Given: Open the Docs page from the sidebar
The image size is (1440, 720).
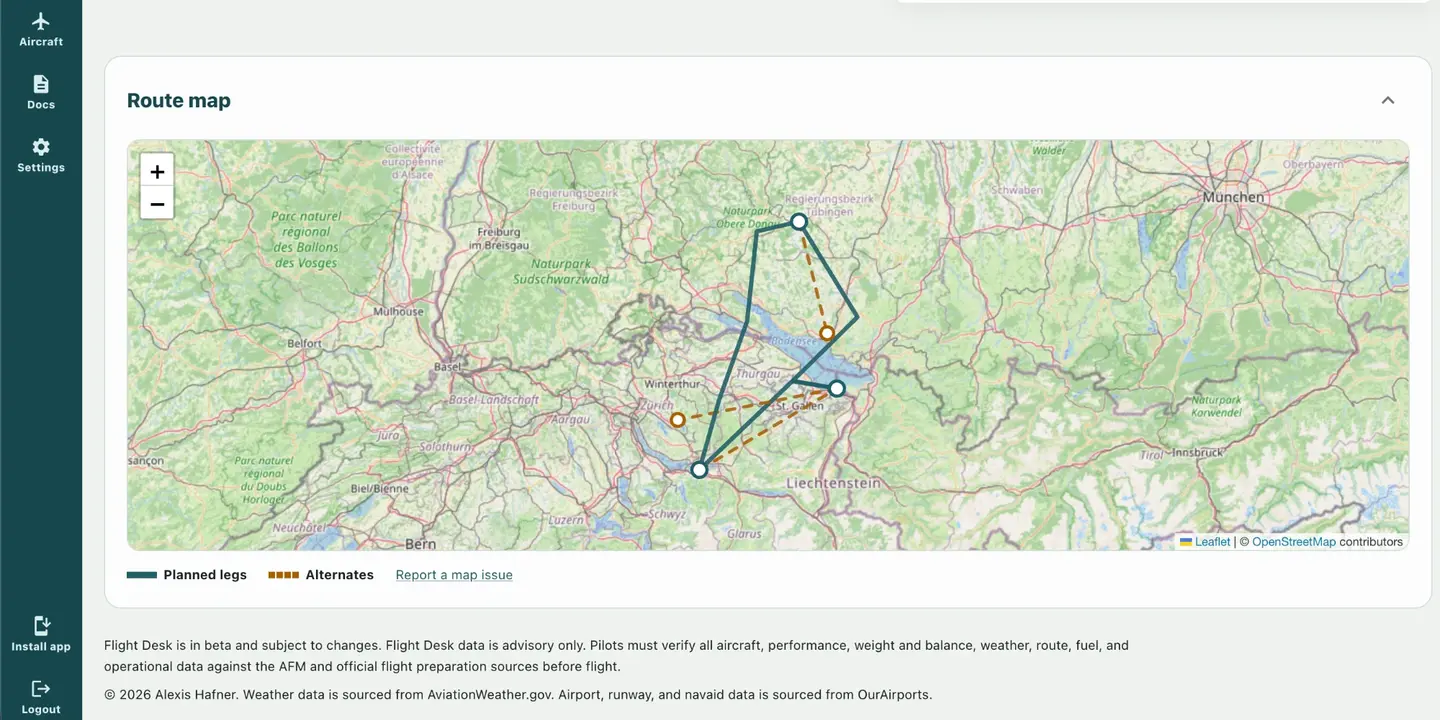Looking at the screenshot, I should (x=41, y=92).
